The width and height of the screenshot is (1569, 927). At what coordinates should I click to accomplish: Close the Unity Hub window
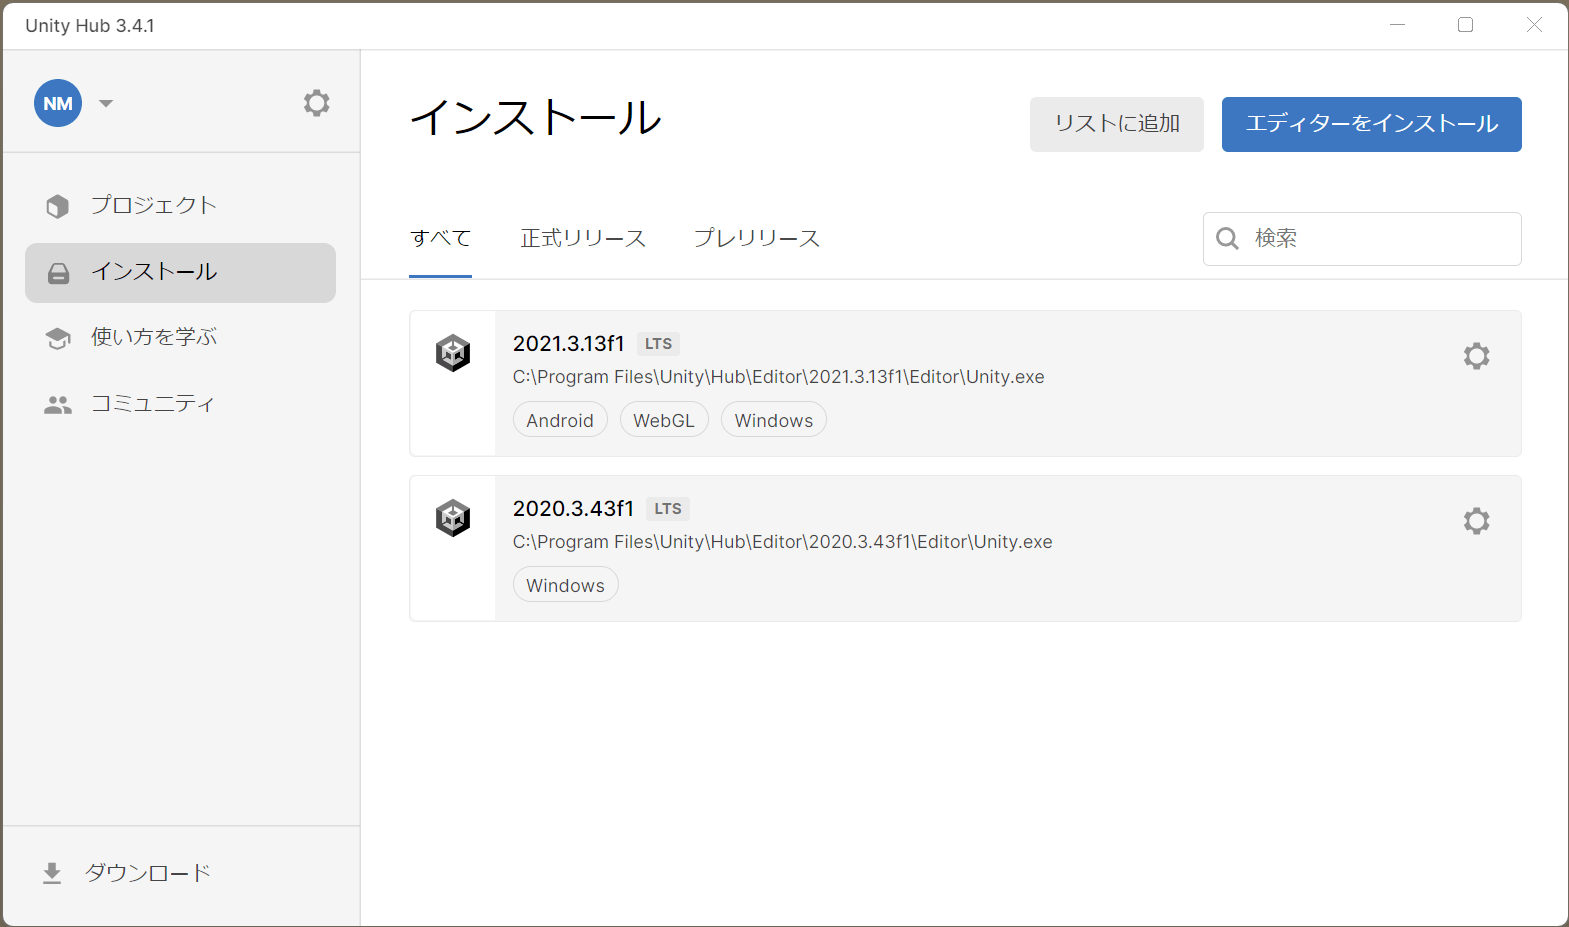pos(1534,25)
